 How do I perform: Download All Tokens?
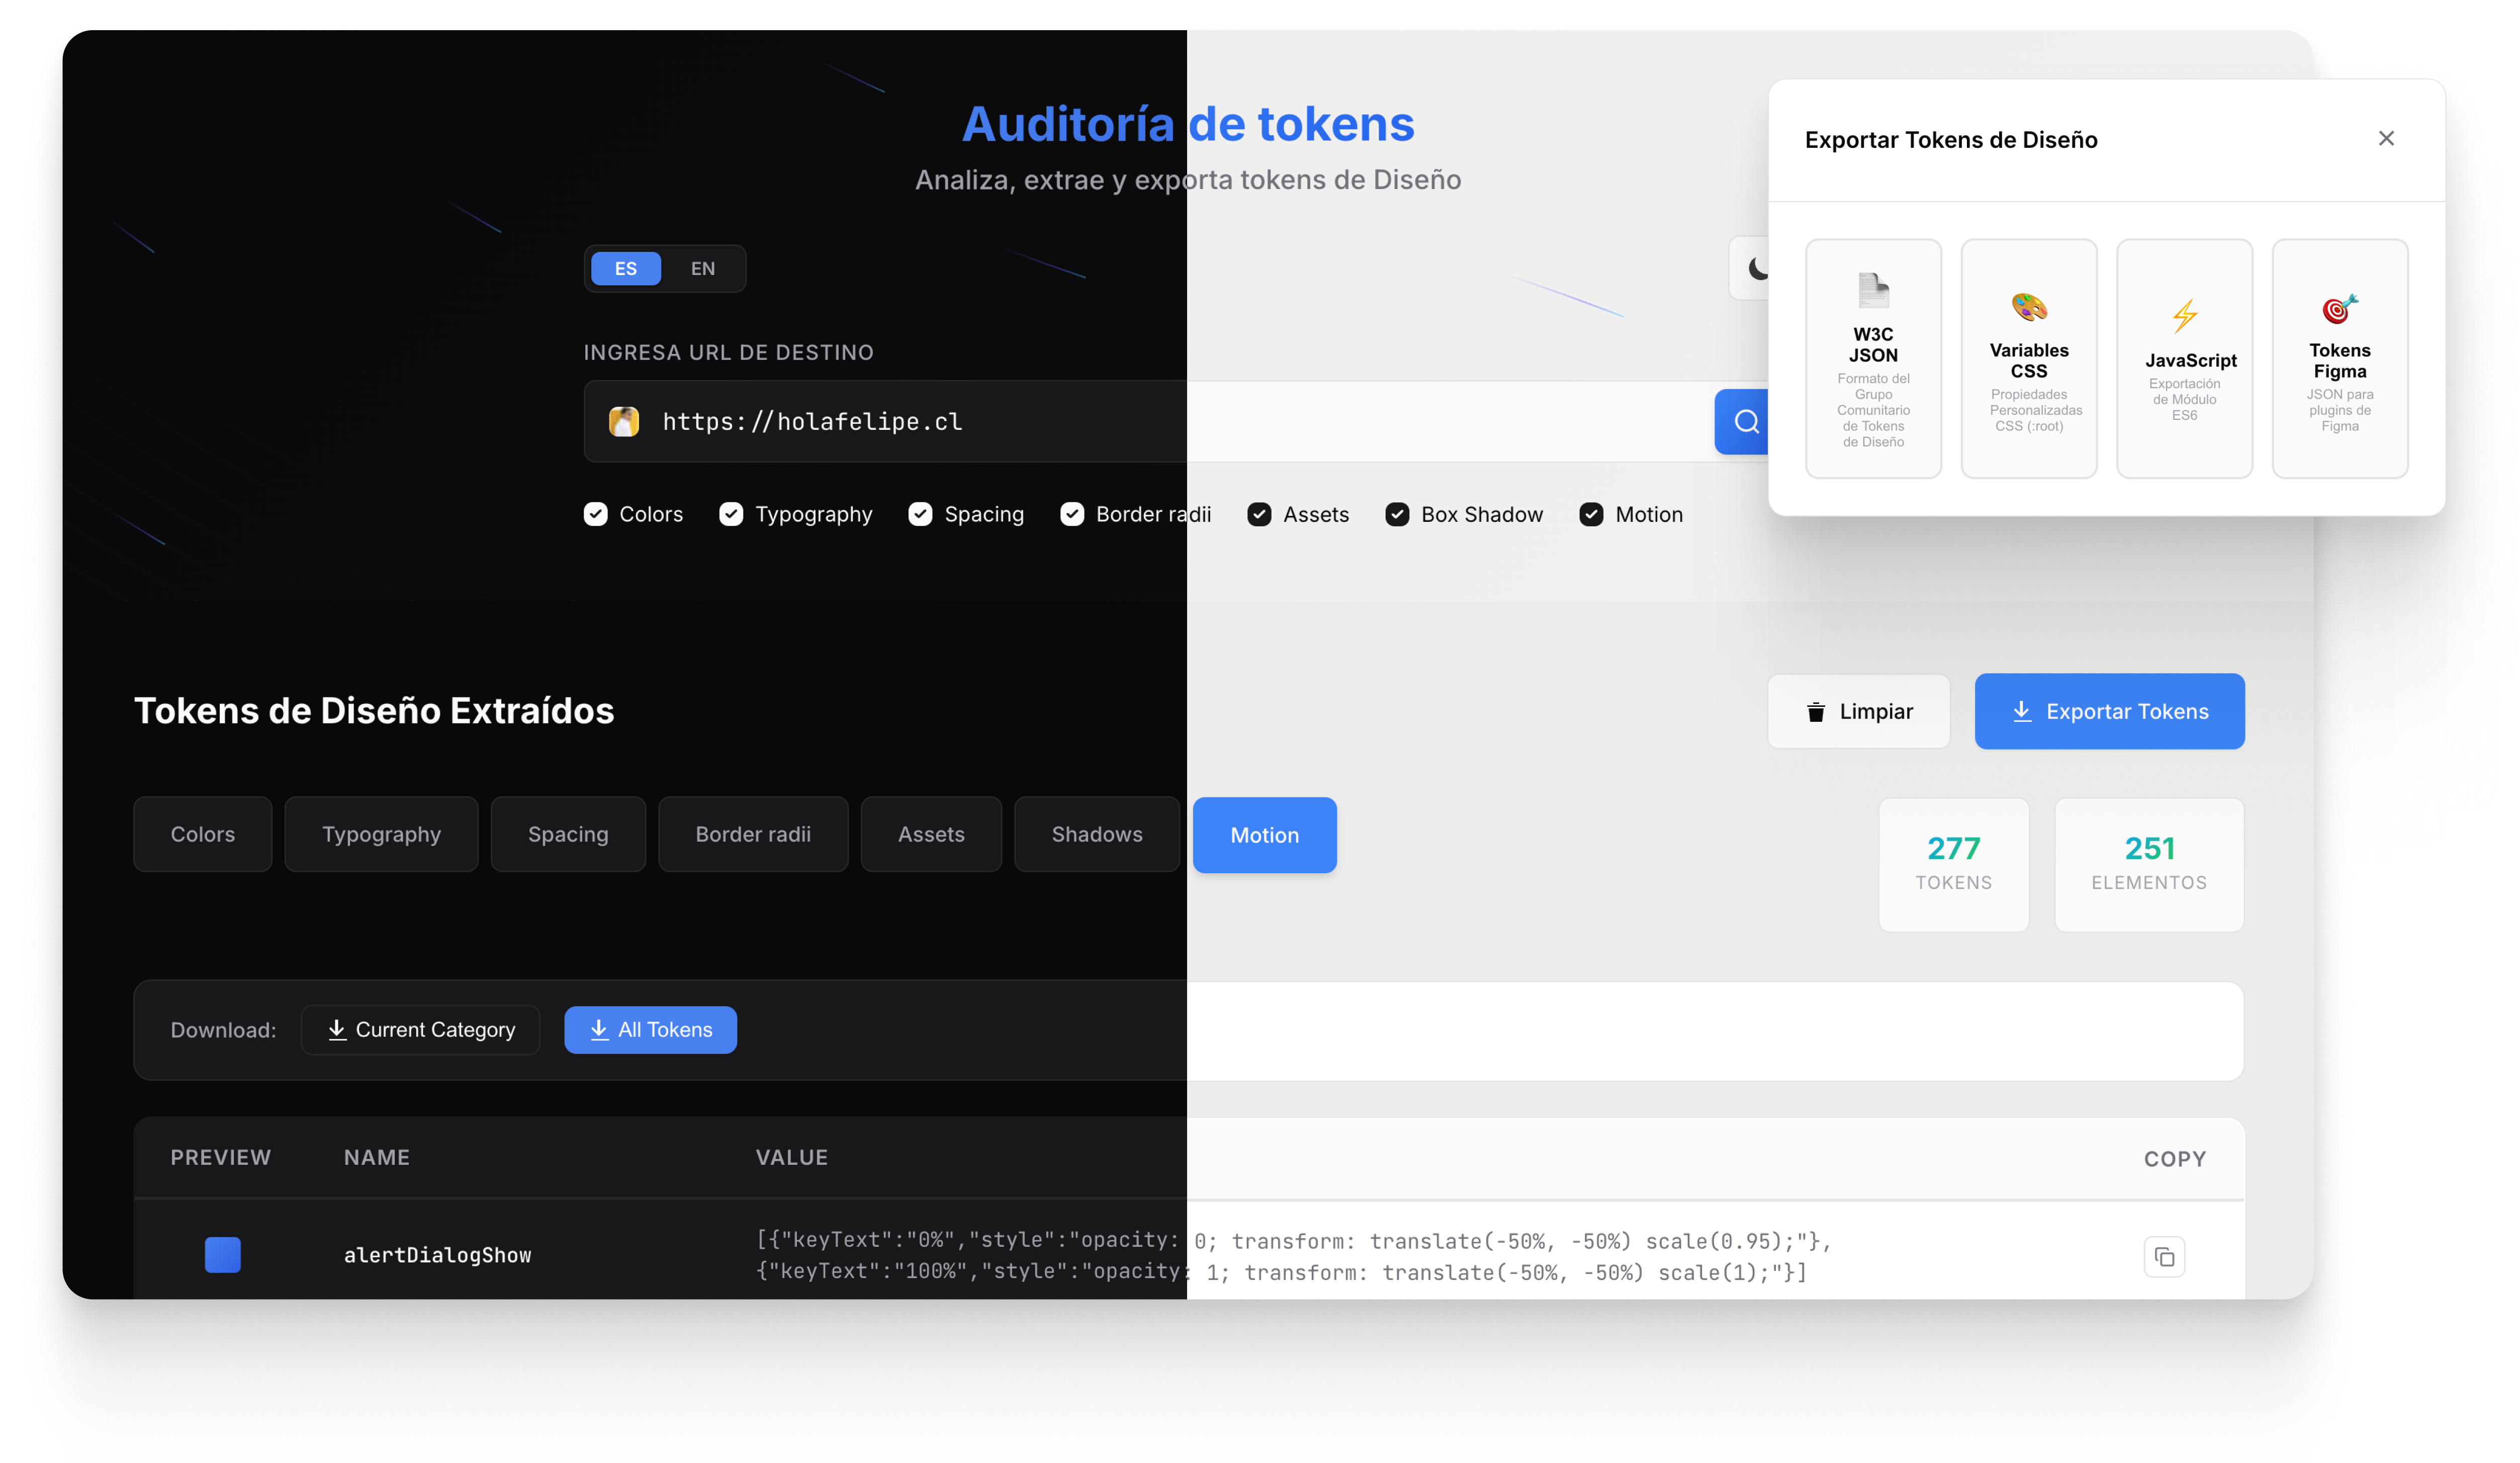pyautogui.click(x=650, y=1029)
